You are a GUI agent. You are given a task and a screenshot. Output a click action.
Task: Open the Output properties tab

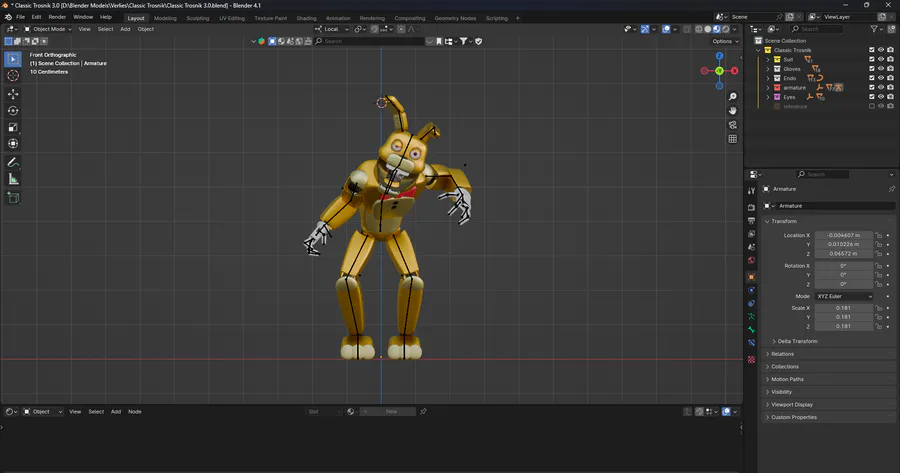point(751,220)
